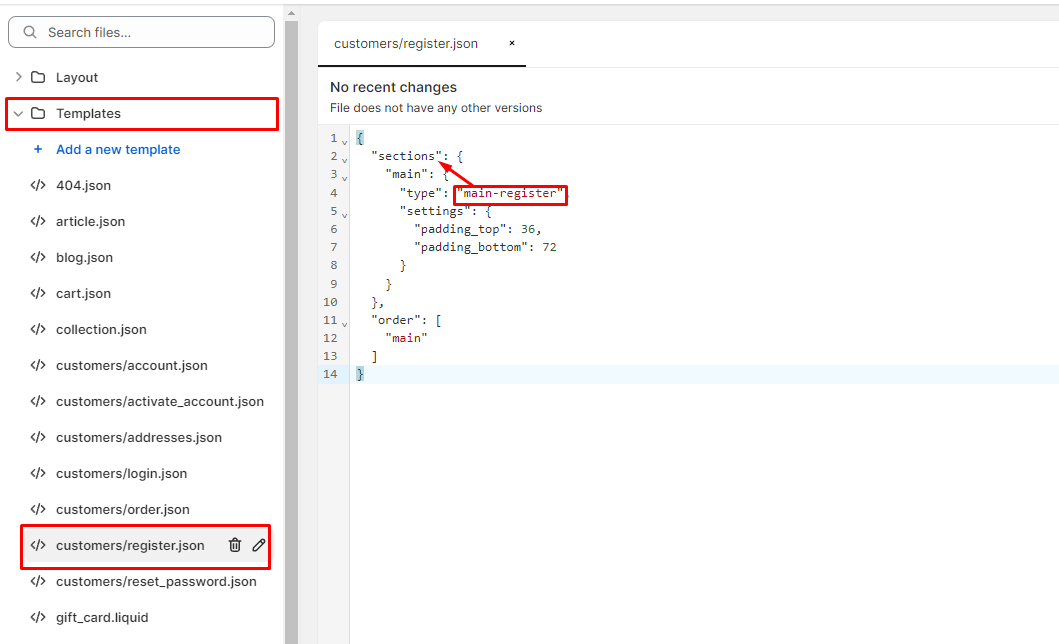The width and height of the screenshot is (1059, 644).
Task: Click the scrollbar up arrow in sidebar
Action: [291, 13]
